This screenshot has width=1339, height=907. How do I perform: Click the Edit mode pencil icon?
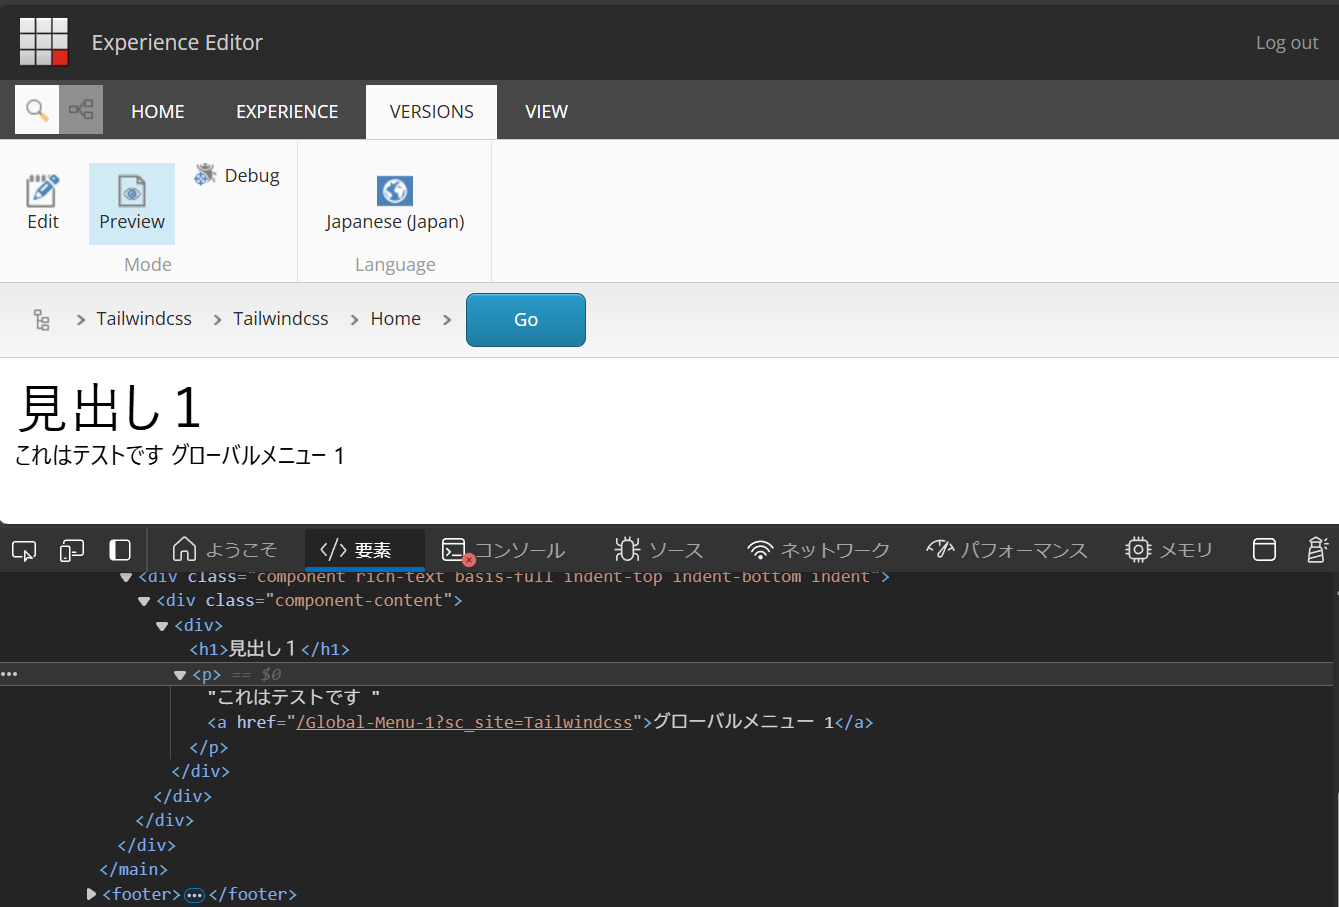[x=42, y=190]
